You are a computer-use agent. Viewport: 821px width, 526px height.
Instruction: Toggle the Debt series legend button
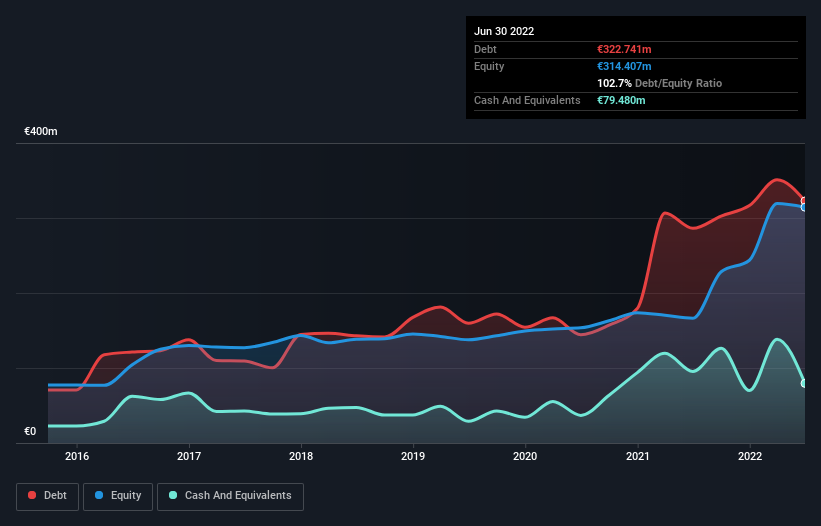coord(48,496)
